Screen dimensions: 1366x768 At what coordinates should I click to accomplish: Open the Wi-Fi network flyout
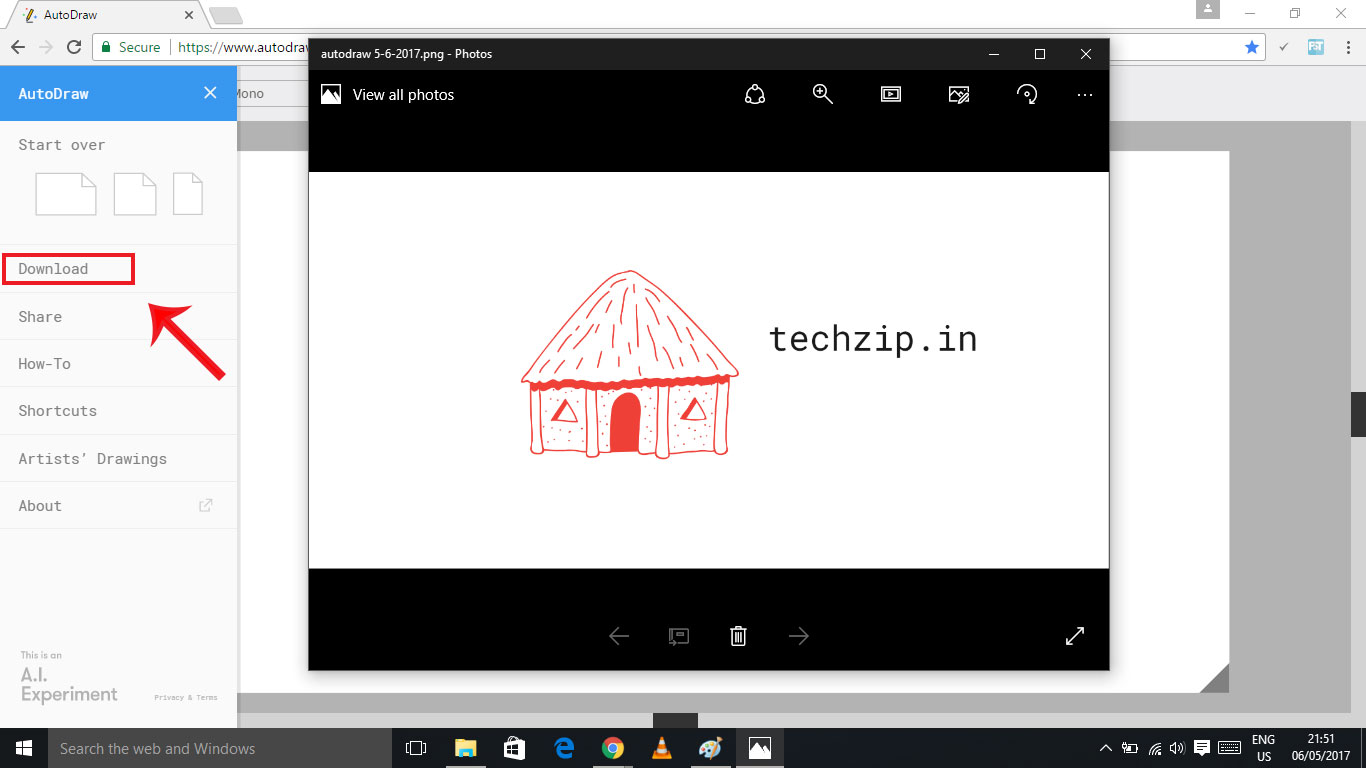(1155, 748)
